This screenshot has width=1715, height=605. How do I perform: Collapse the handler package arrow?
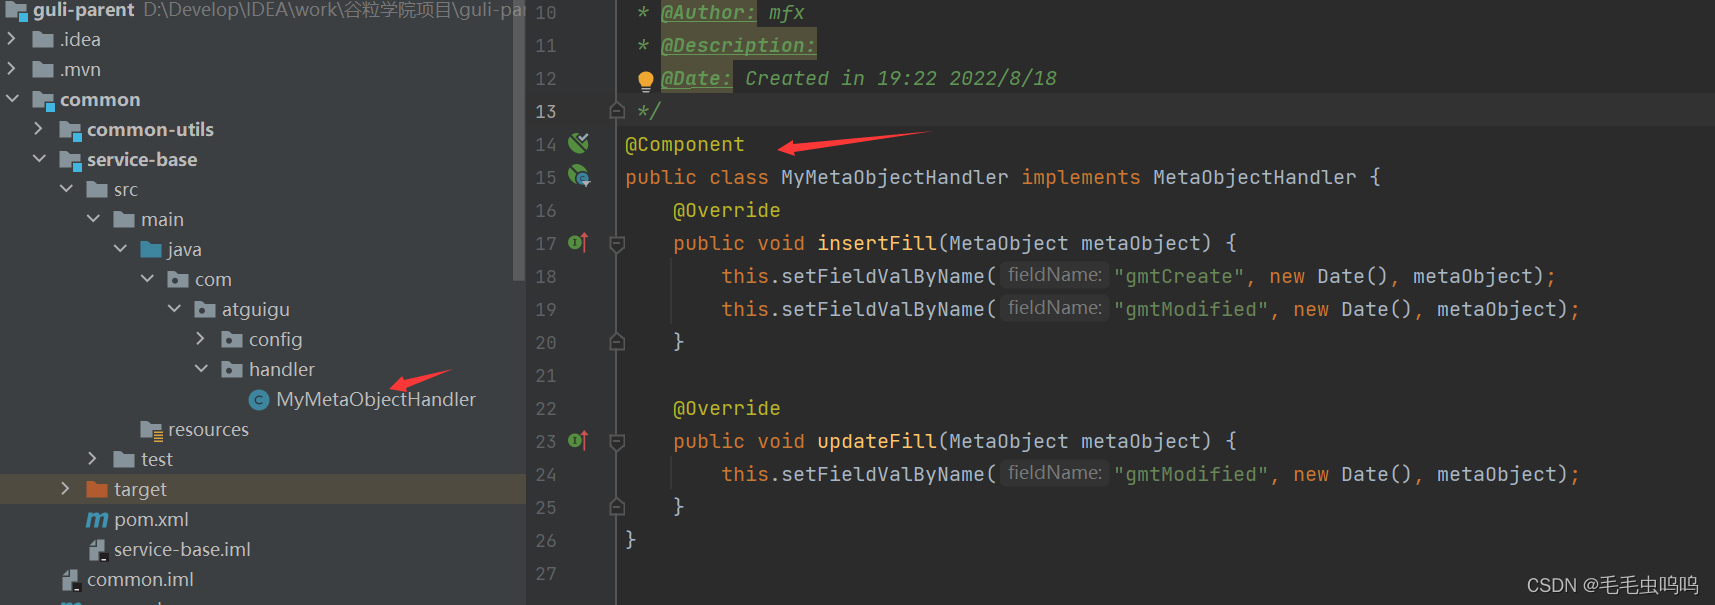tap(201, 369)
